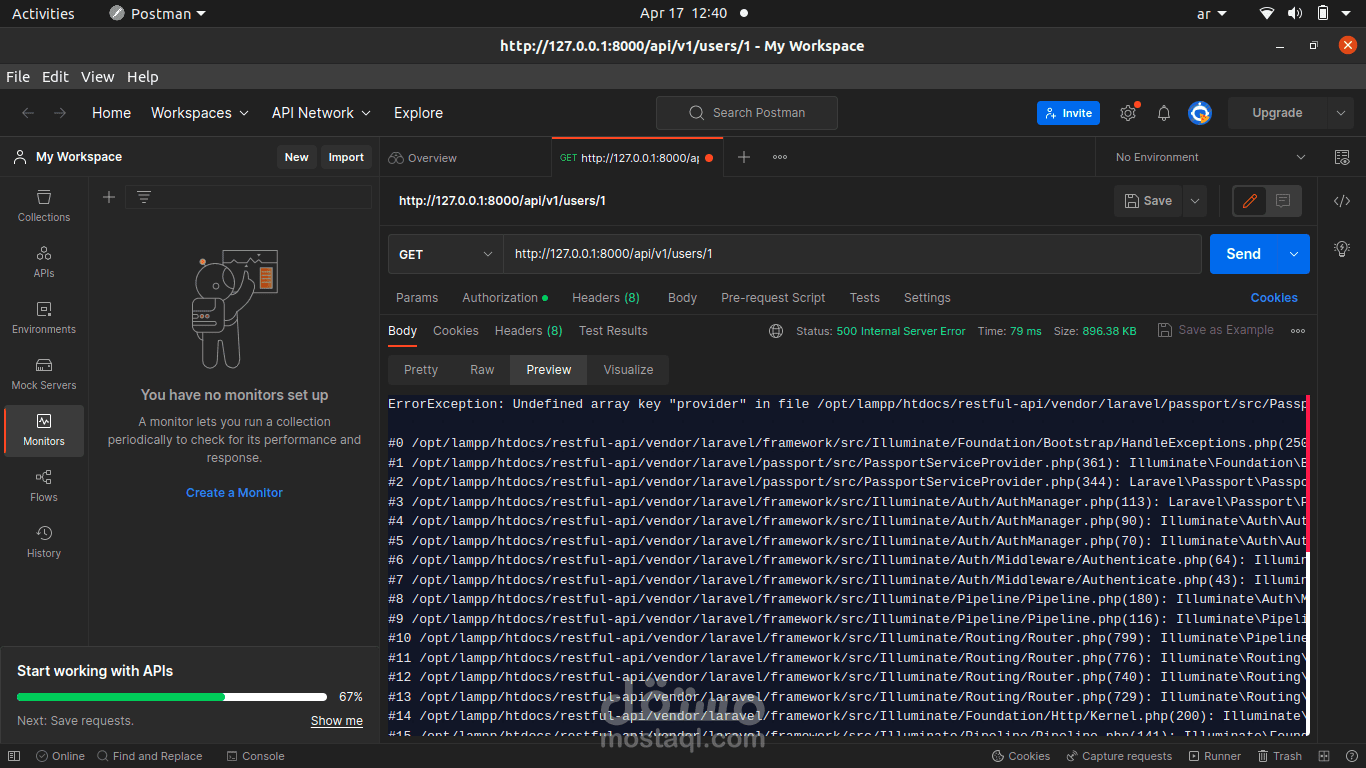Open the Test Results tab
Screen dimensions: 1366x768
pos(613,331)
